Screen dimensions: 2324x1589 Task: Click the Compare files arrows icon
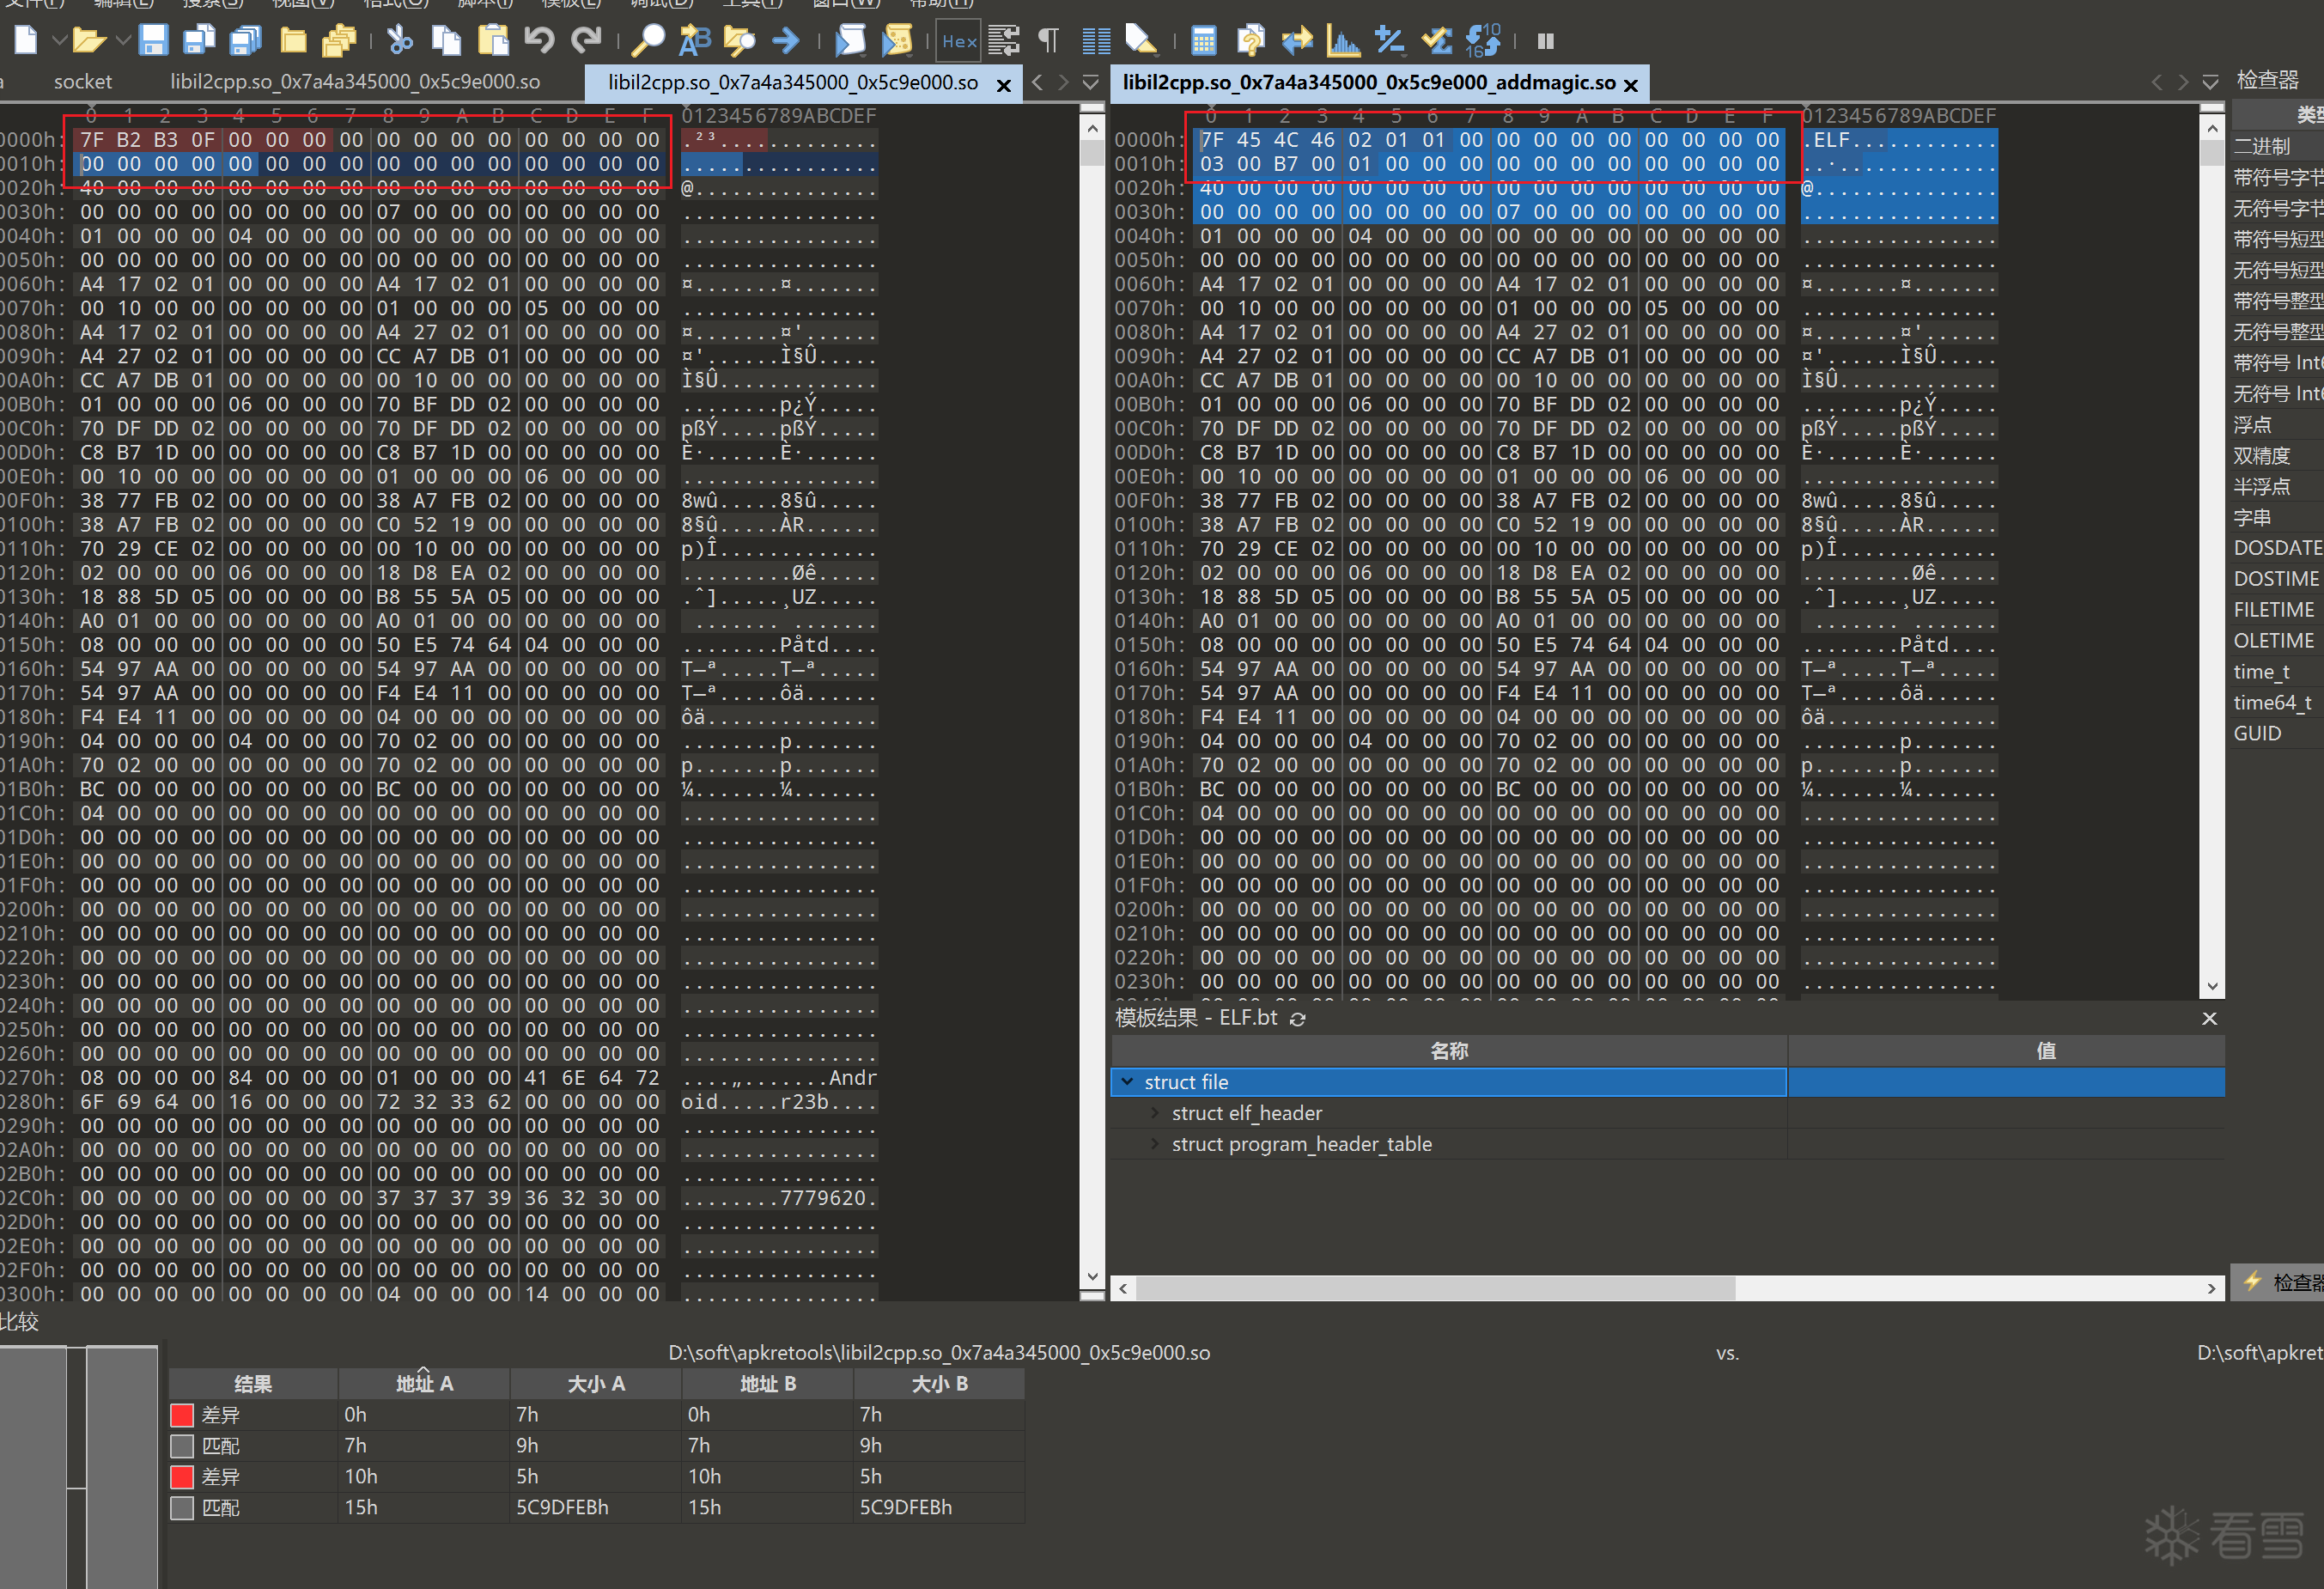(x=1297, y=41)
